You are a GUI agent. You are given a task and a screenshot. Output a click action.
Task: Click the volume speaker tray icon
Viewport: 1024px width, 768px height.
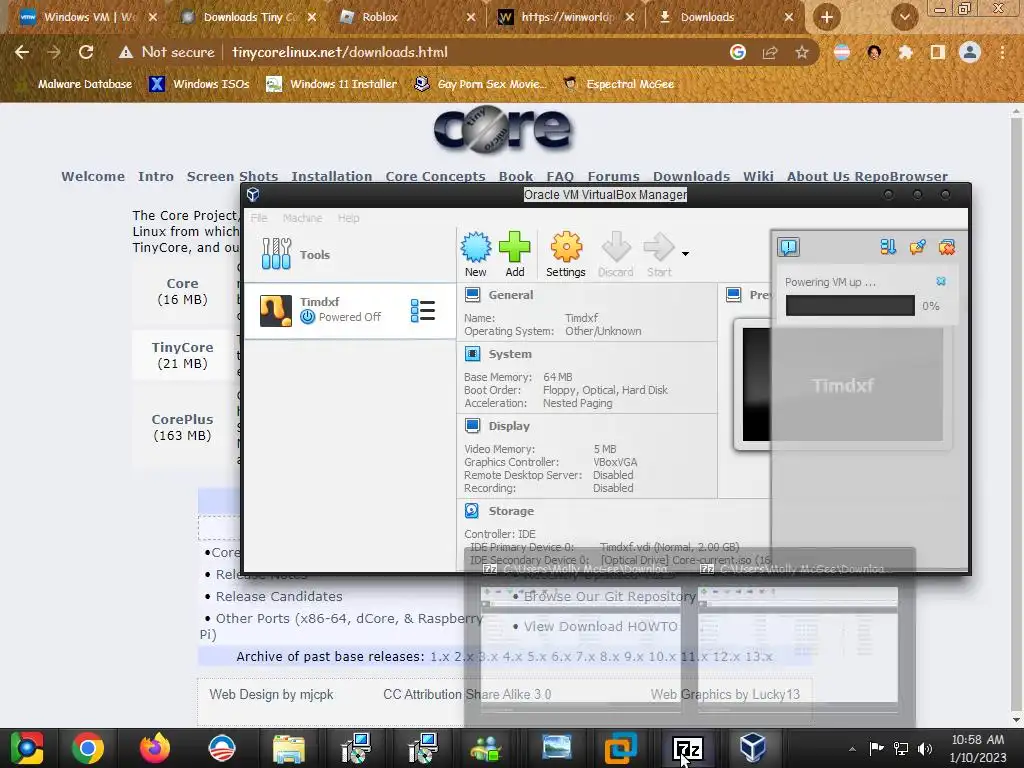coord(925,749)
